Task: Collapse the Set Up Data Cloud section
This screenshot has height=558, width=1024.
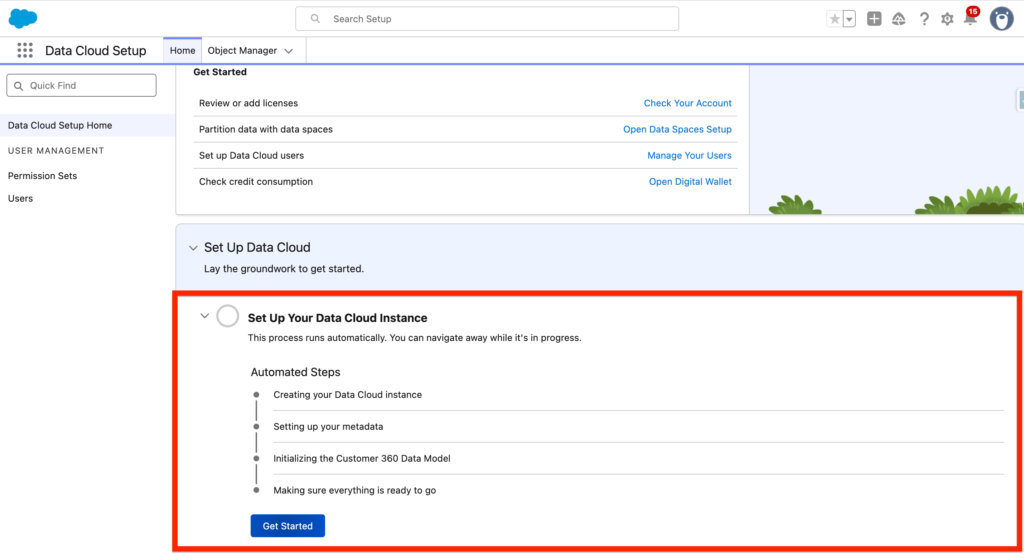Action: pos(192,248)
